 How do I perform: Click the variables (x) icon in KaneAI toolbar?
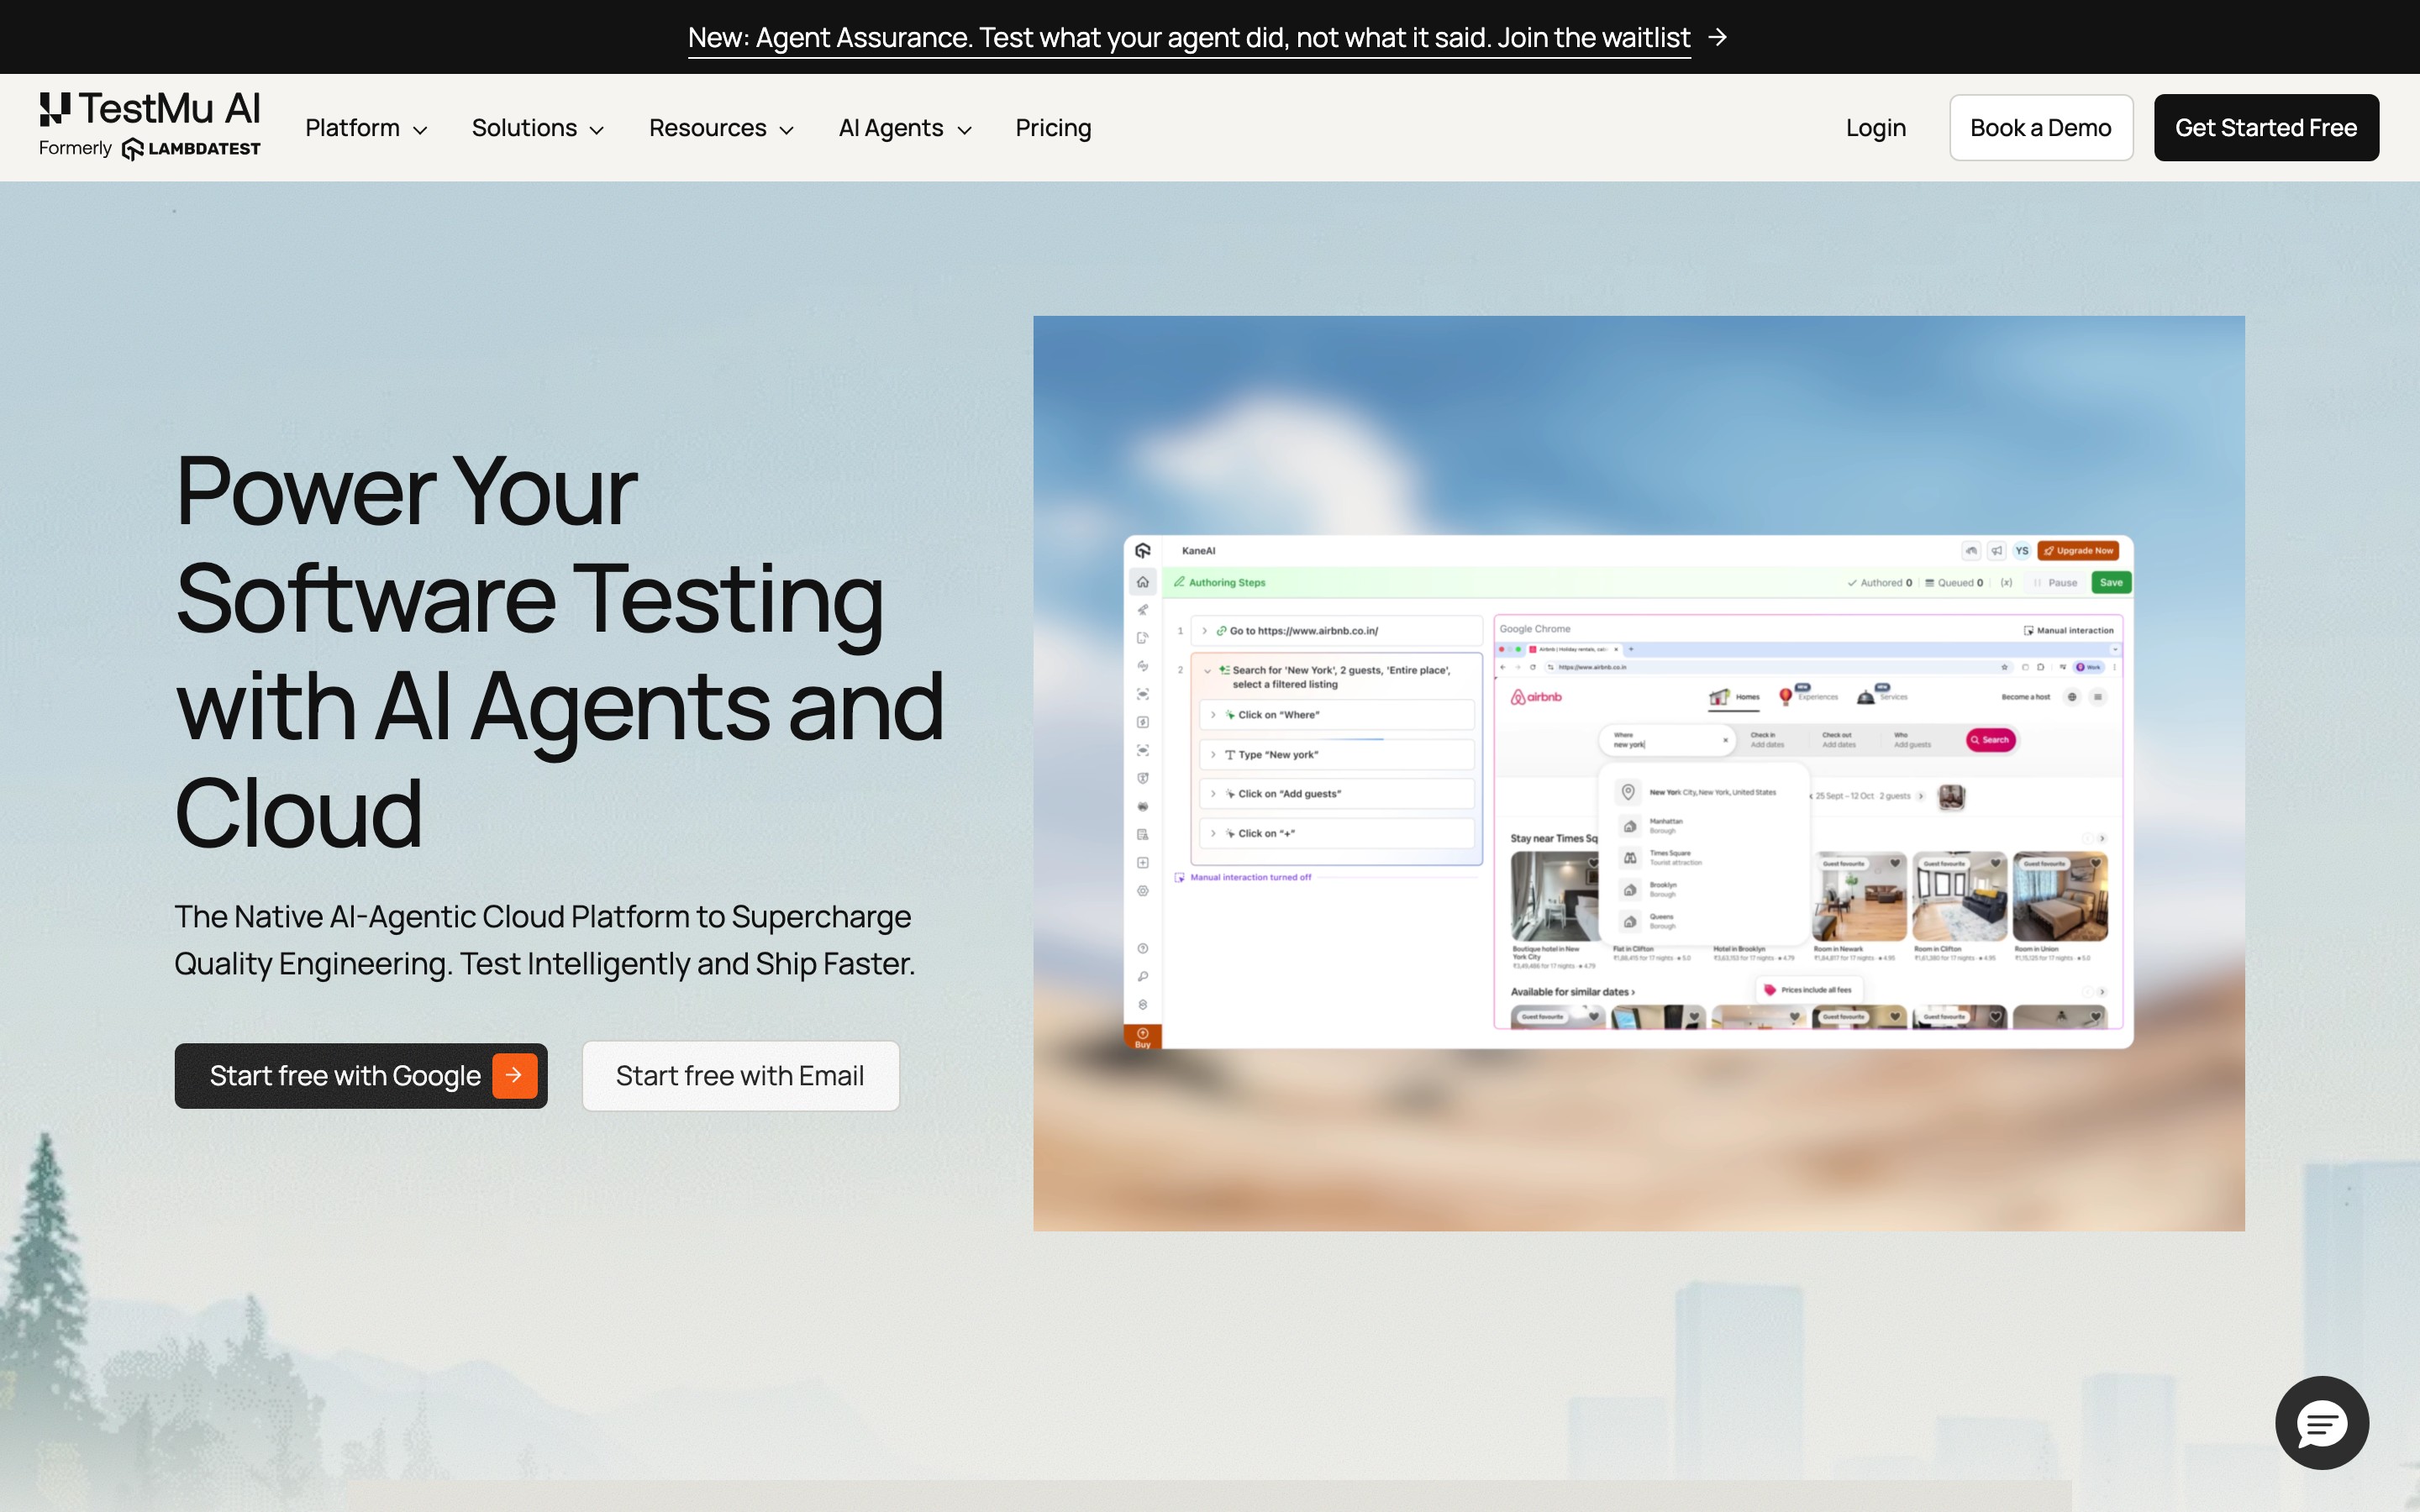2006,583
